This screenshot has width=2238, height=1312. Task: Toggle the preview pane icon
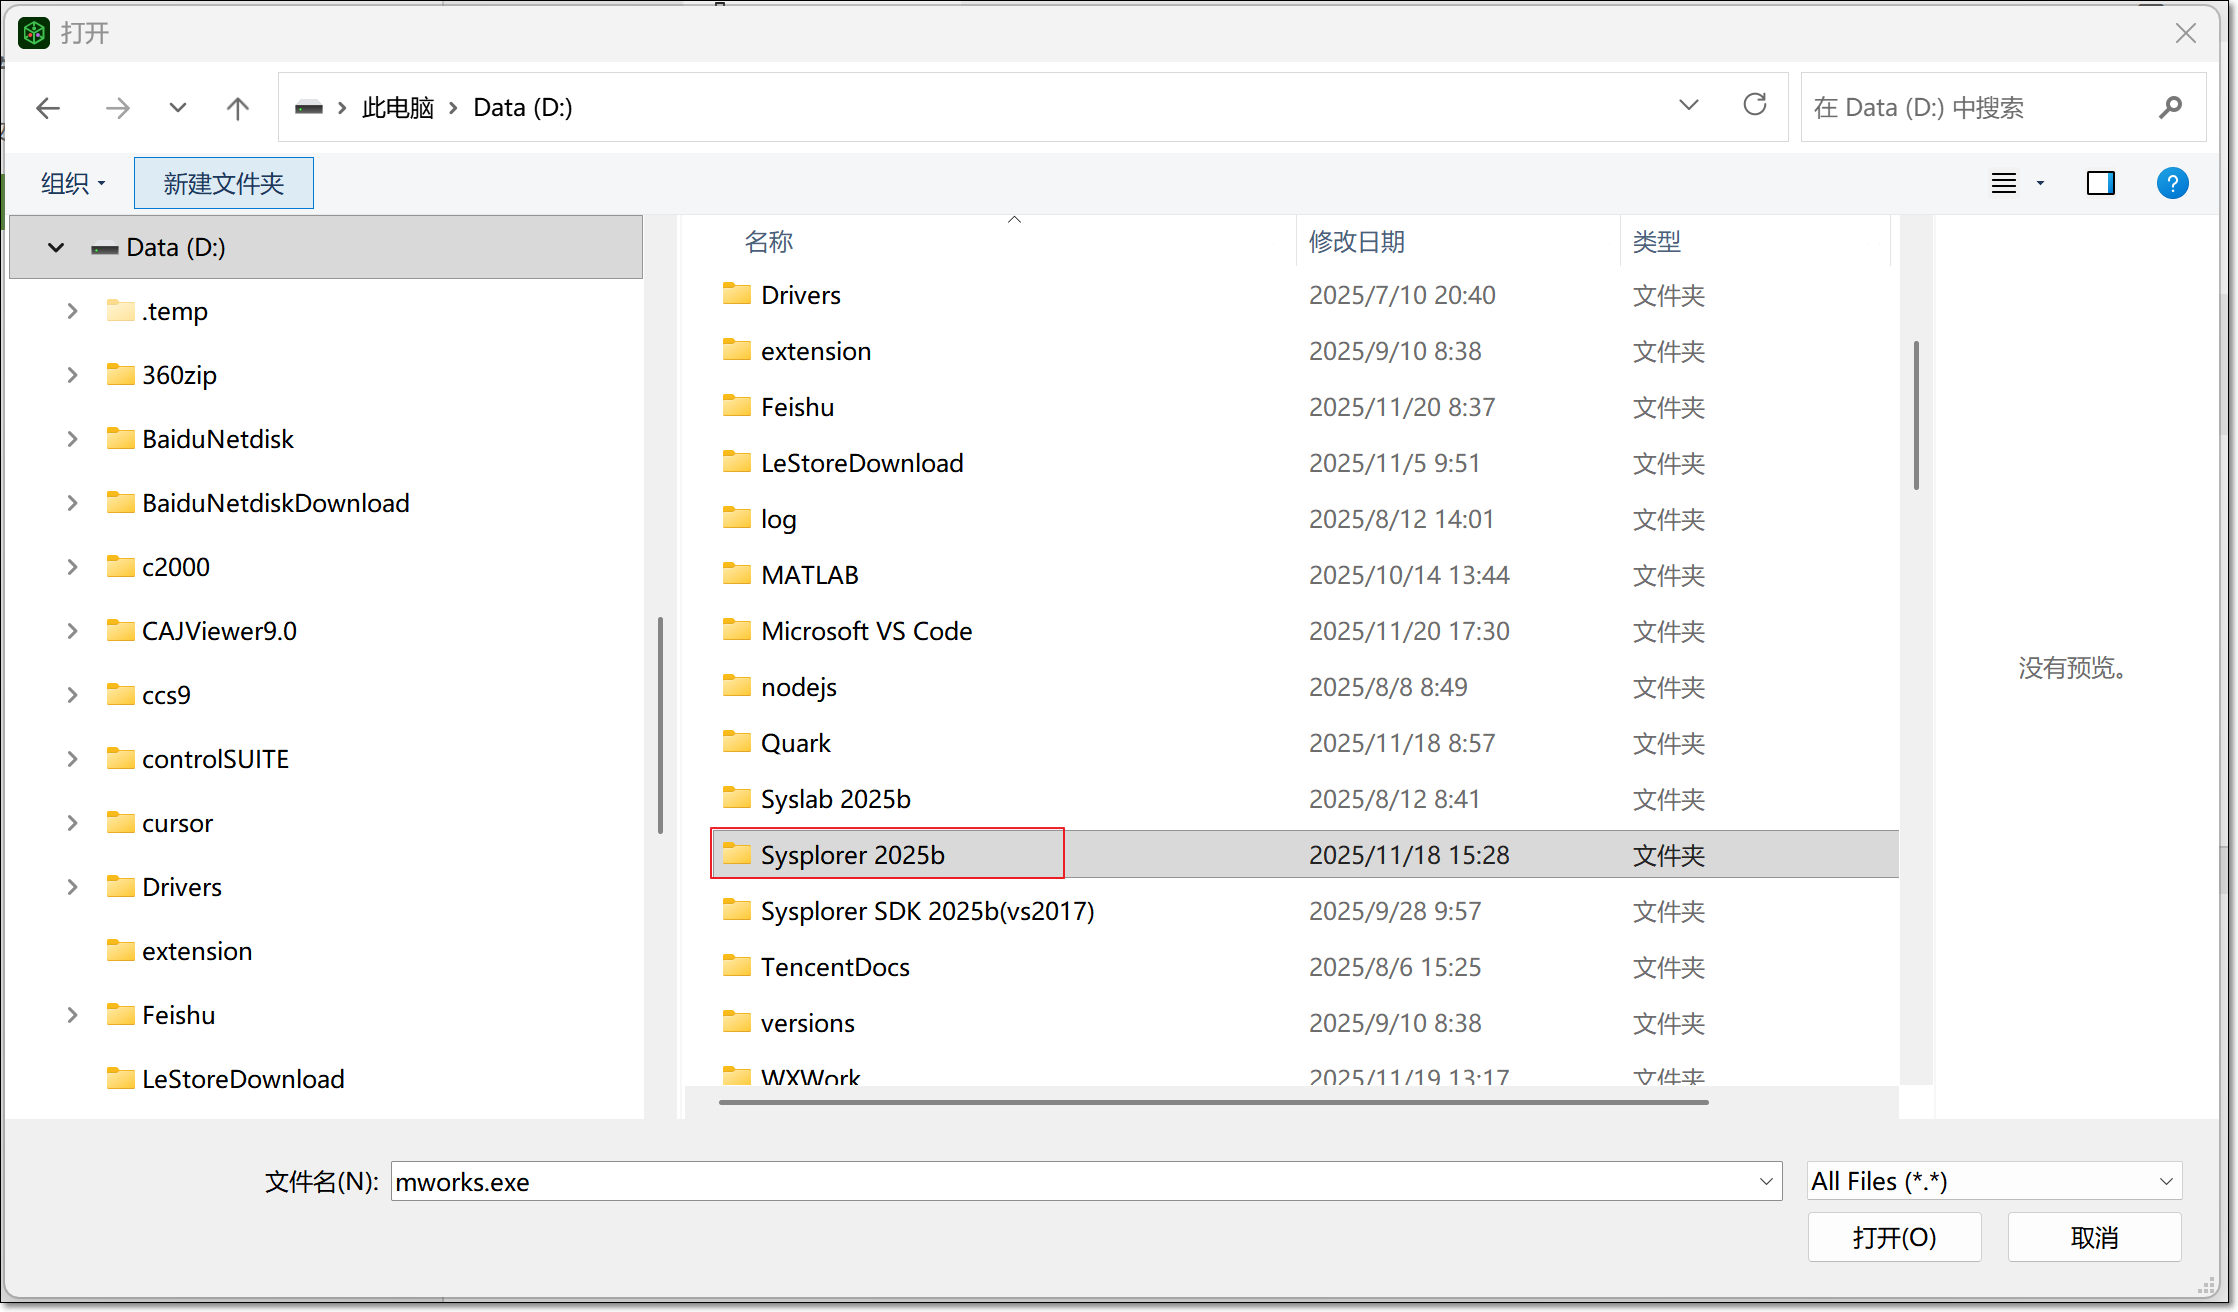click(x=2100, y=183)
